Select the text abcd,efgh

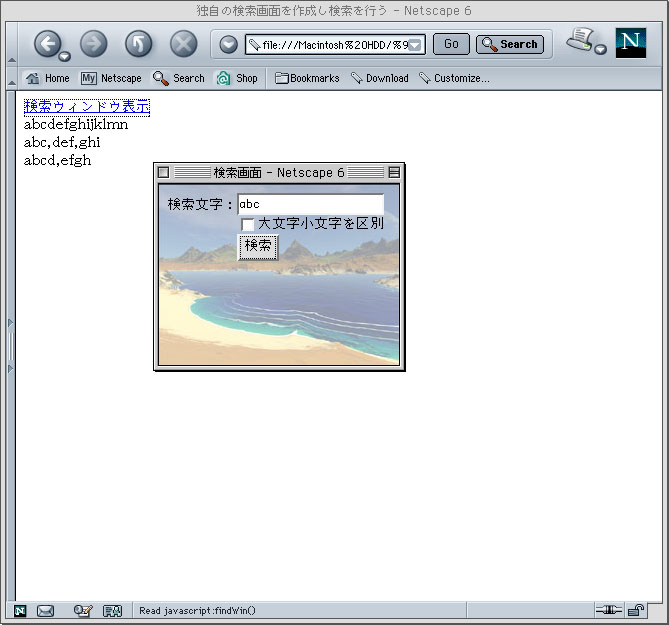click(x=58, y=160)
